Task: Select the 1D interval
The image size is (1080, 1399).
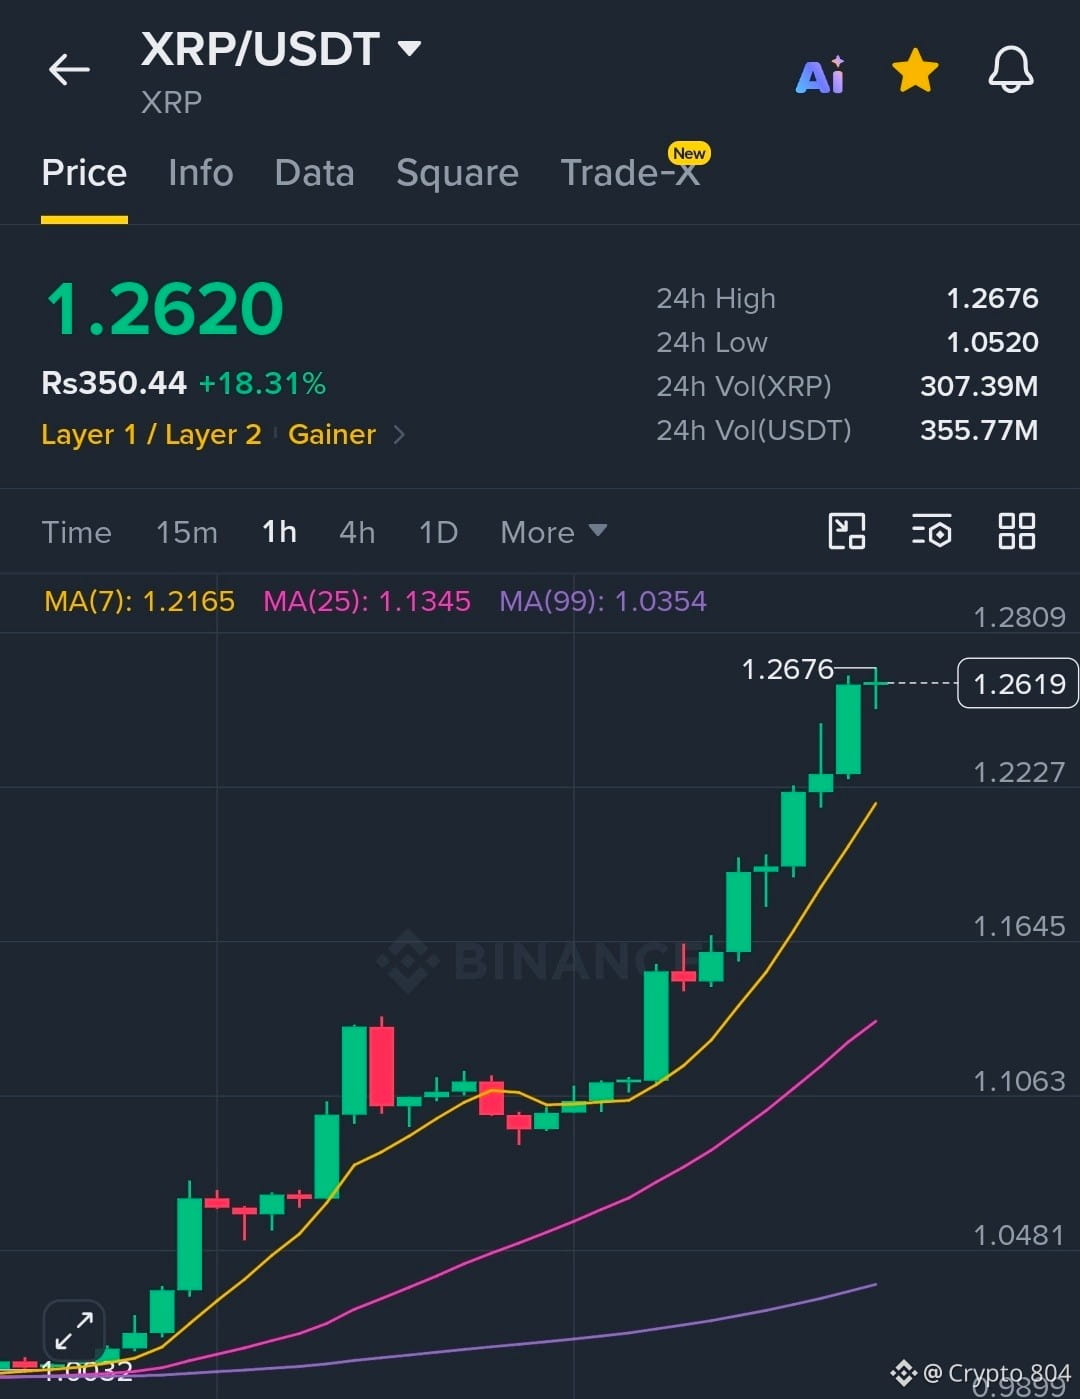Action: (x=438, y=532)
